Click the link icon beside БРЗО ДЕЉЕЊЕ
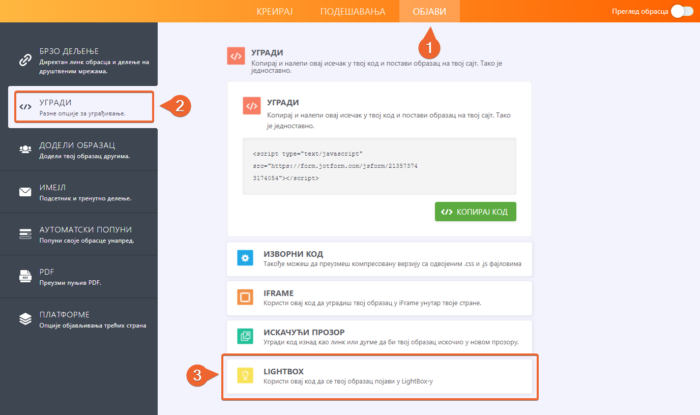Image resolution: width=700 pixels, height=415 pixels. (25, 60)
